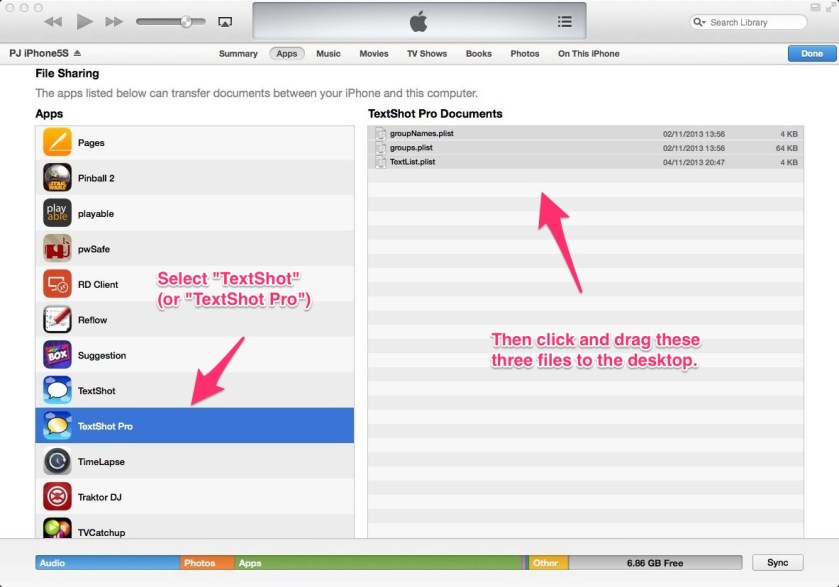The width and height of the screenshot is (839, 587).
Task: Select the RD Client app icon
Action: 57,284
